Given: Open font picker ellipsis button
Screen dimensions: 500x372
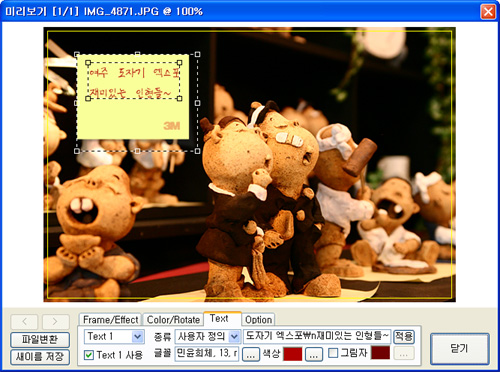Looking at the screenshot, I should pyautogui.click(x=251, y=354).
